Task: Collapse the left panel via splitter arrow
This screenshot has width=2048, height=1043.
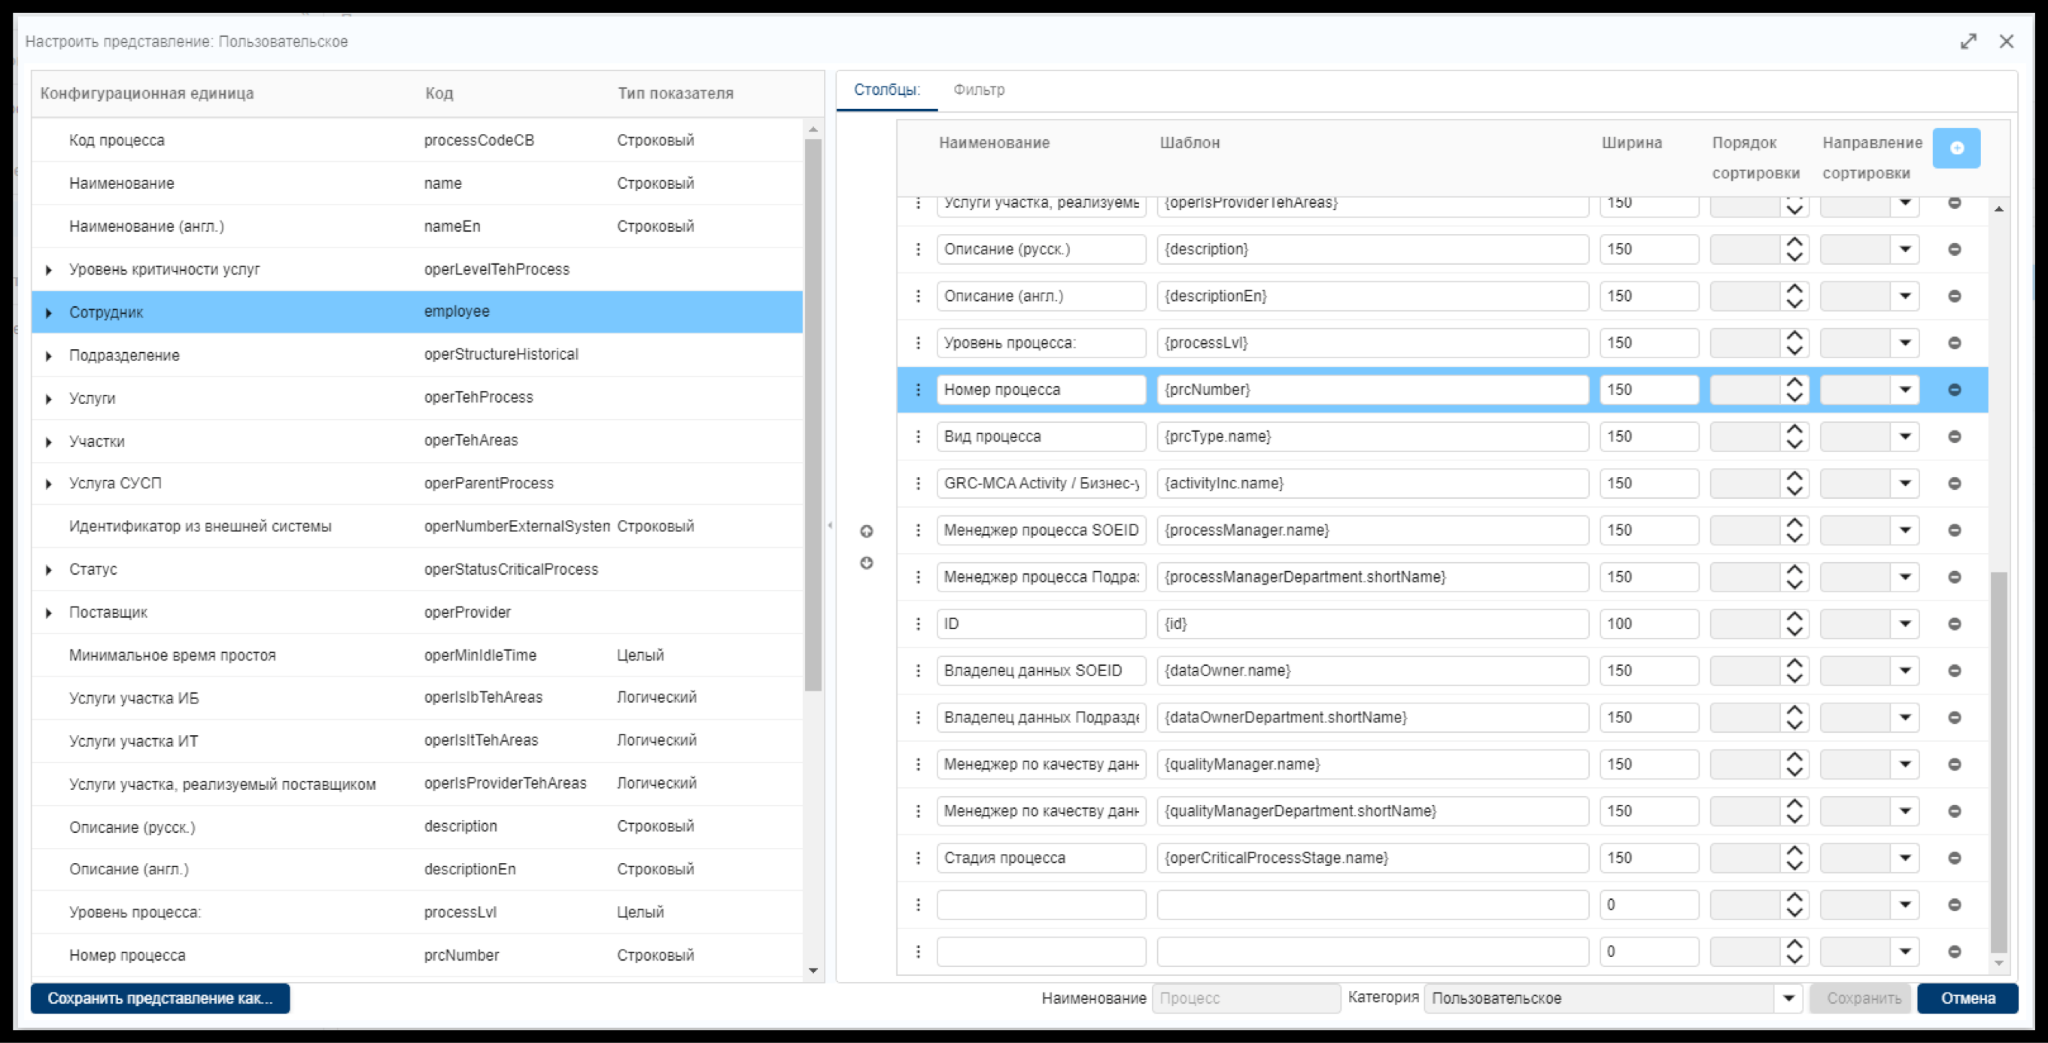Action: (830, 526)
